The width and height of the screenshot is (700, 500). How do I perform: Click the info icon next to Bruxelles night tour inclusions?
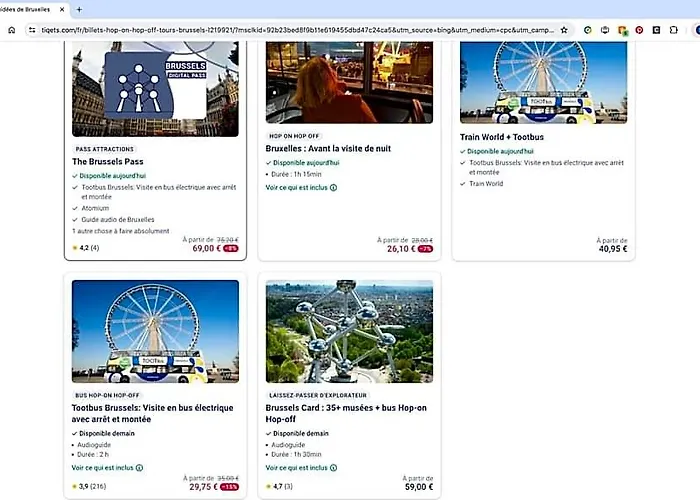point(333,188)
